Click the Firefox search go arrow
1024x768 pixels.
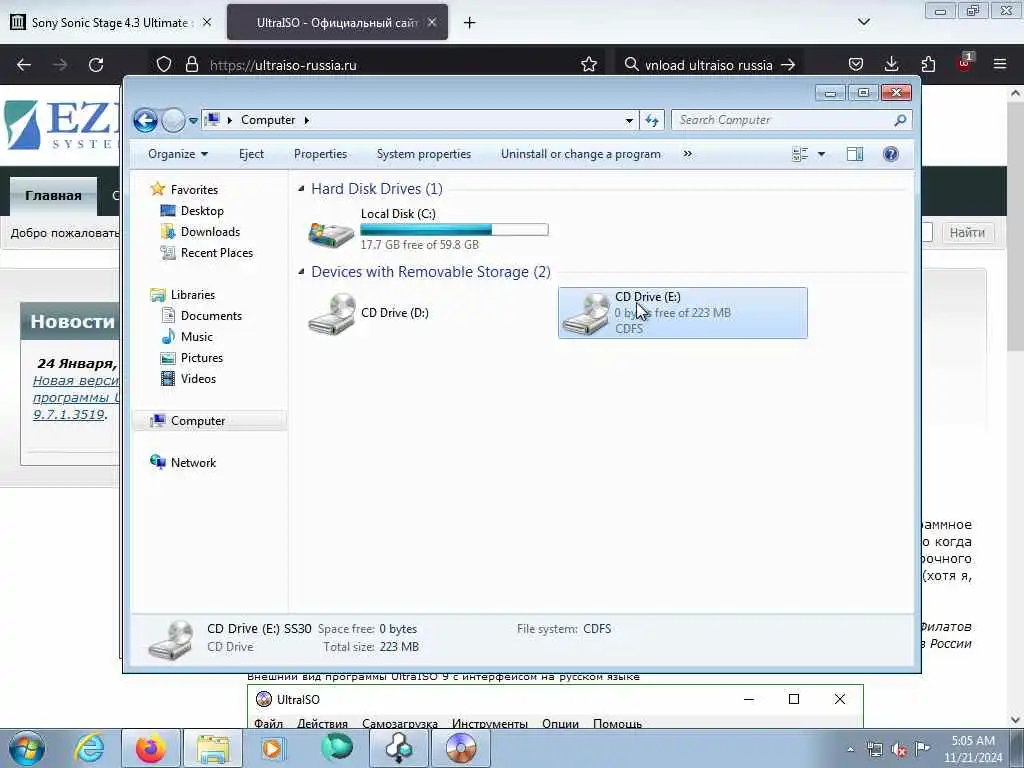coord(788,65)
